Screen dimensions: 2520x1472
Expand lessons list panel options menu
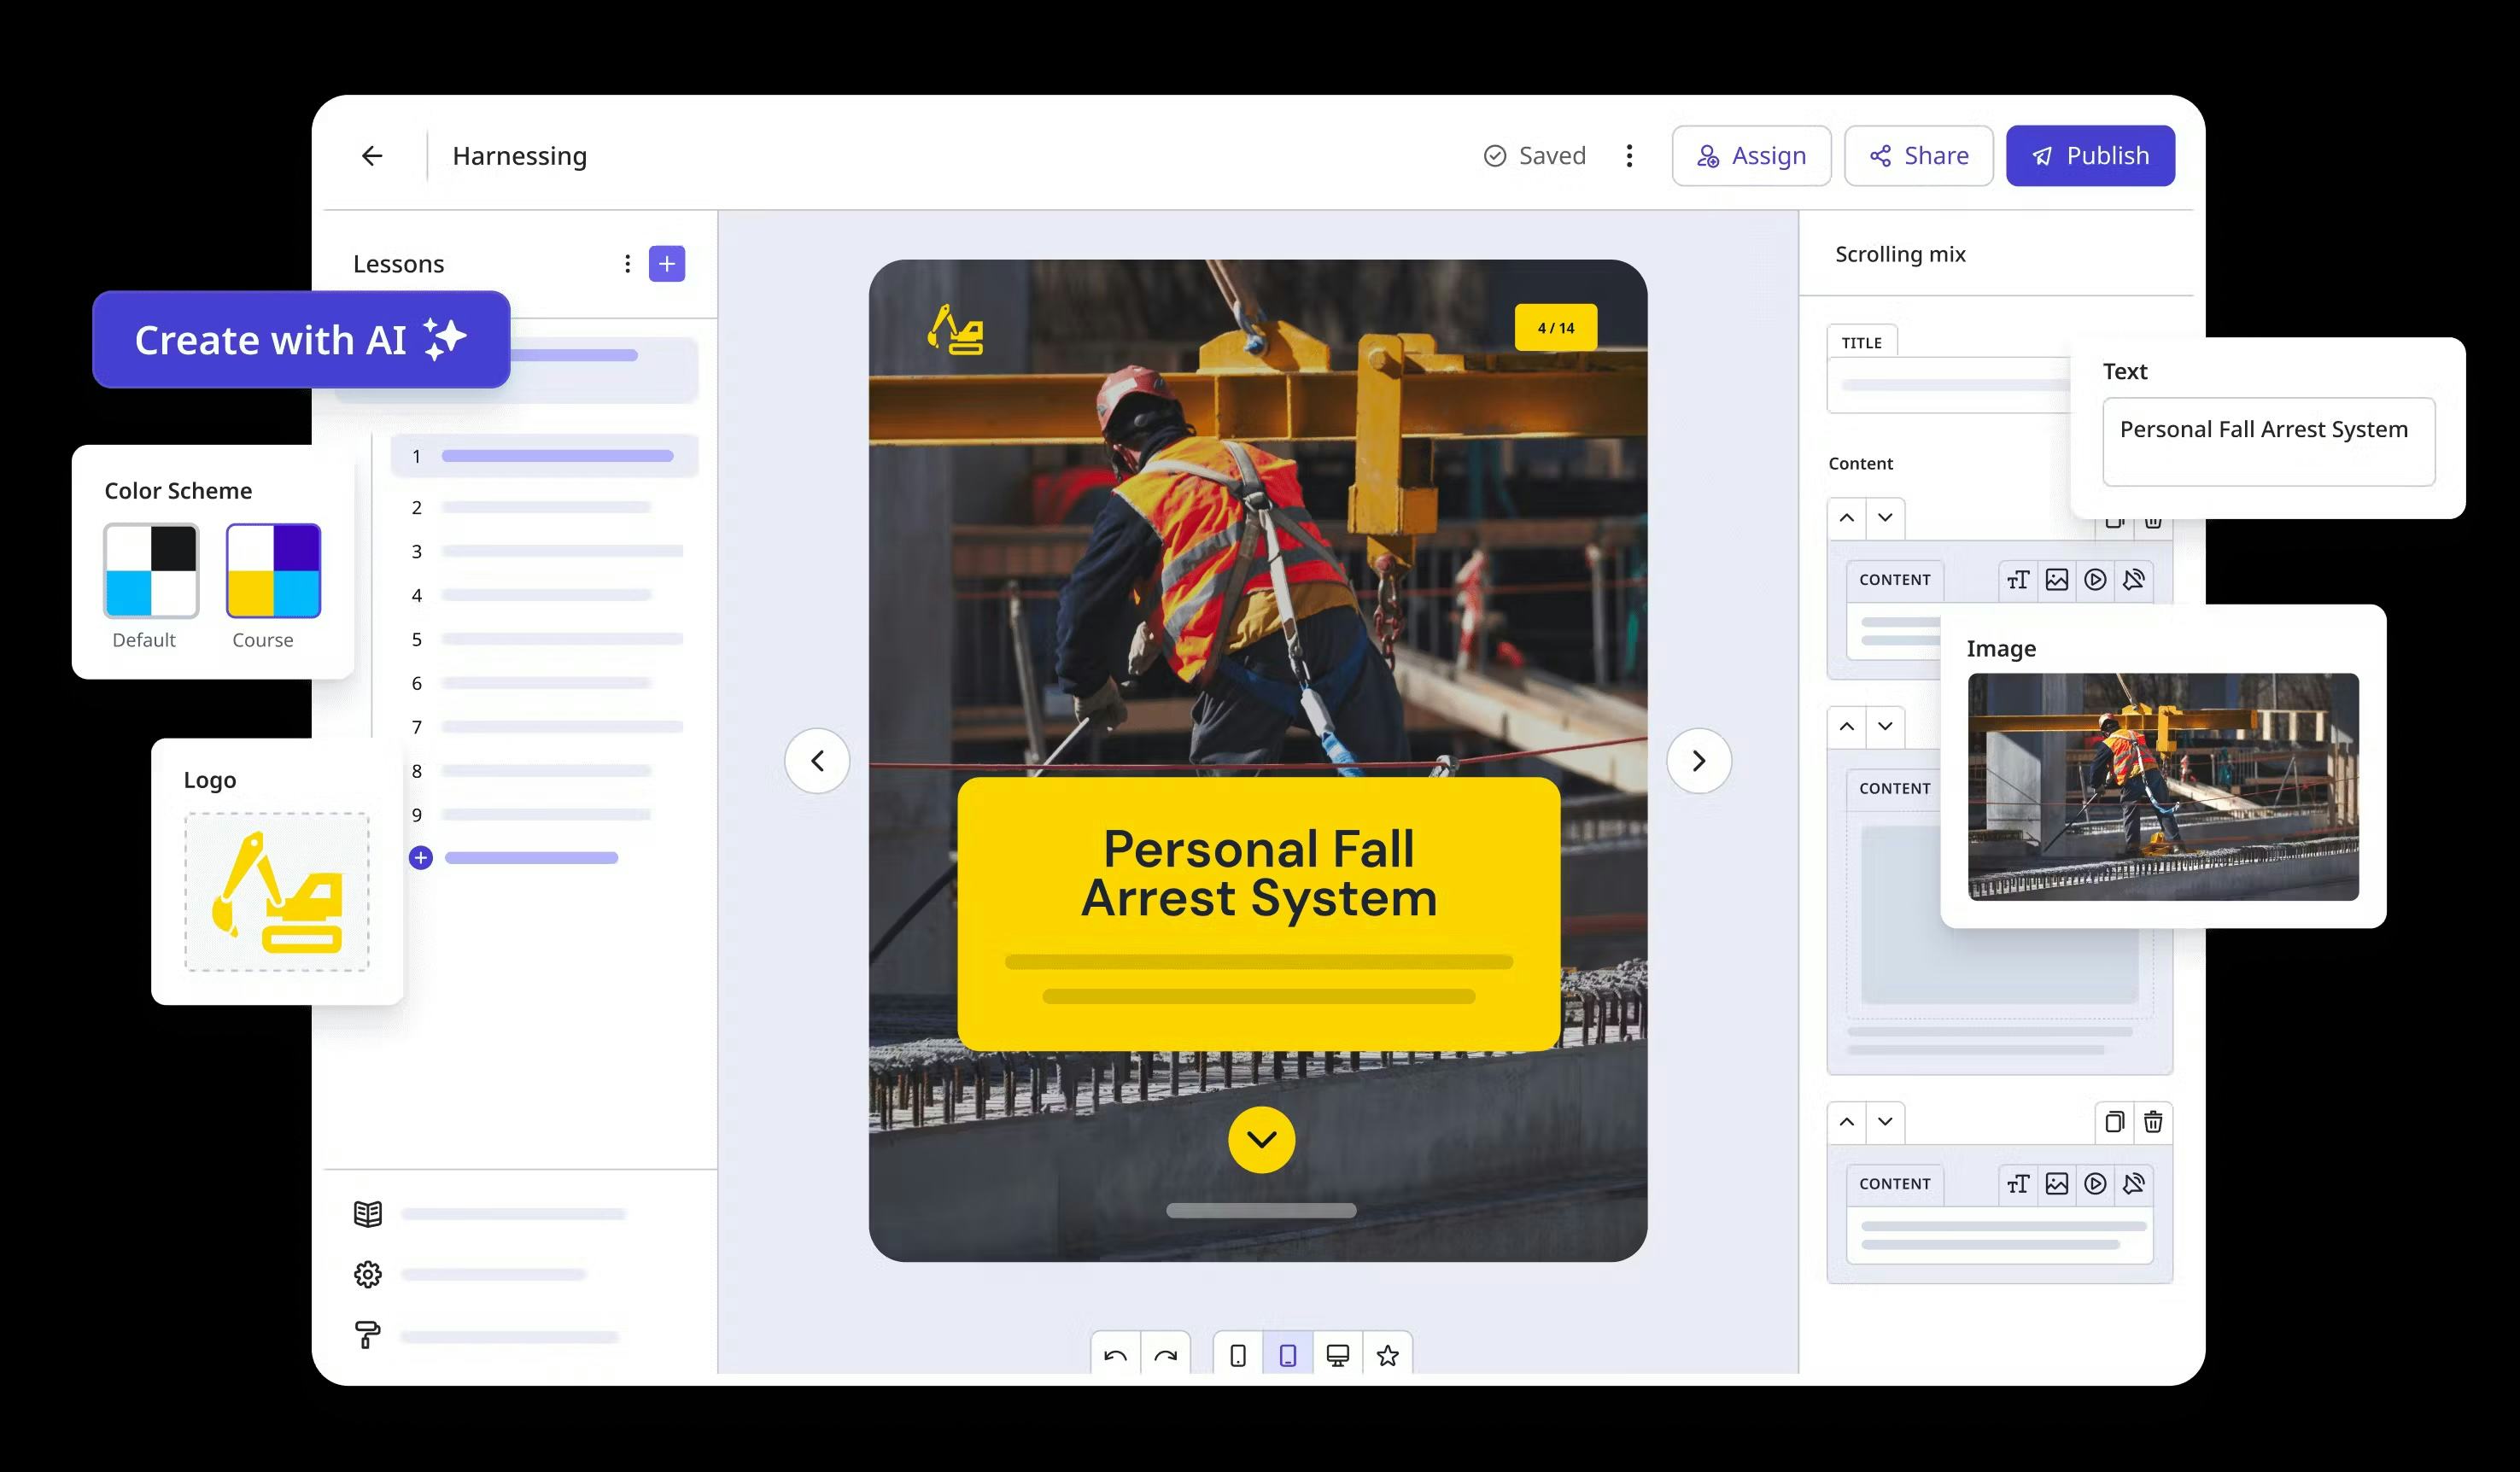point(628,263)
